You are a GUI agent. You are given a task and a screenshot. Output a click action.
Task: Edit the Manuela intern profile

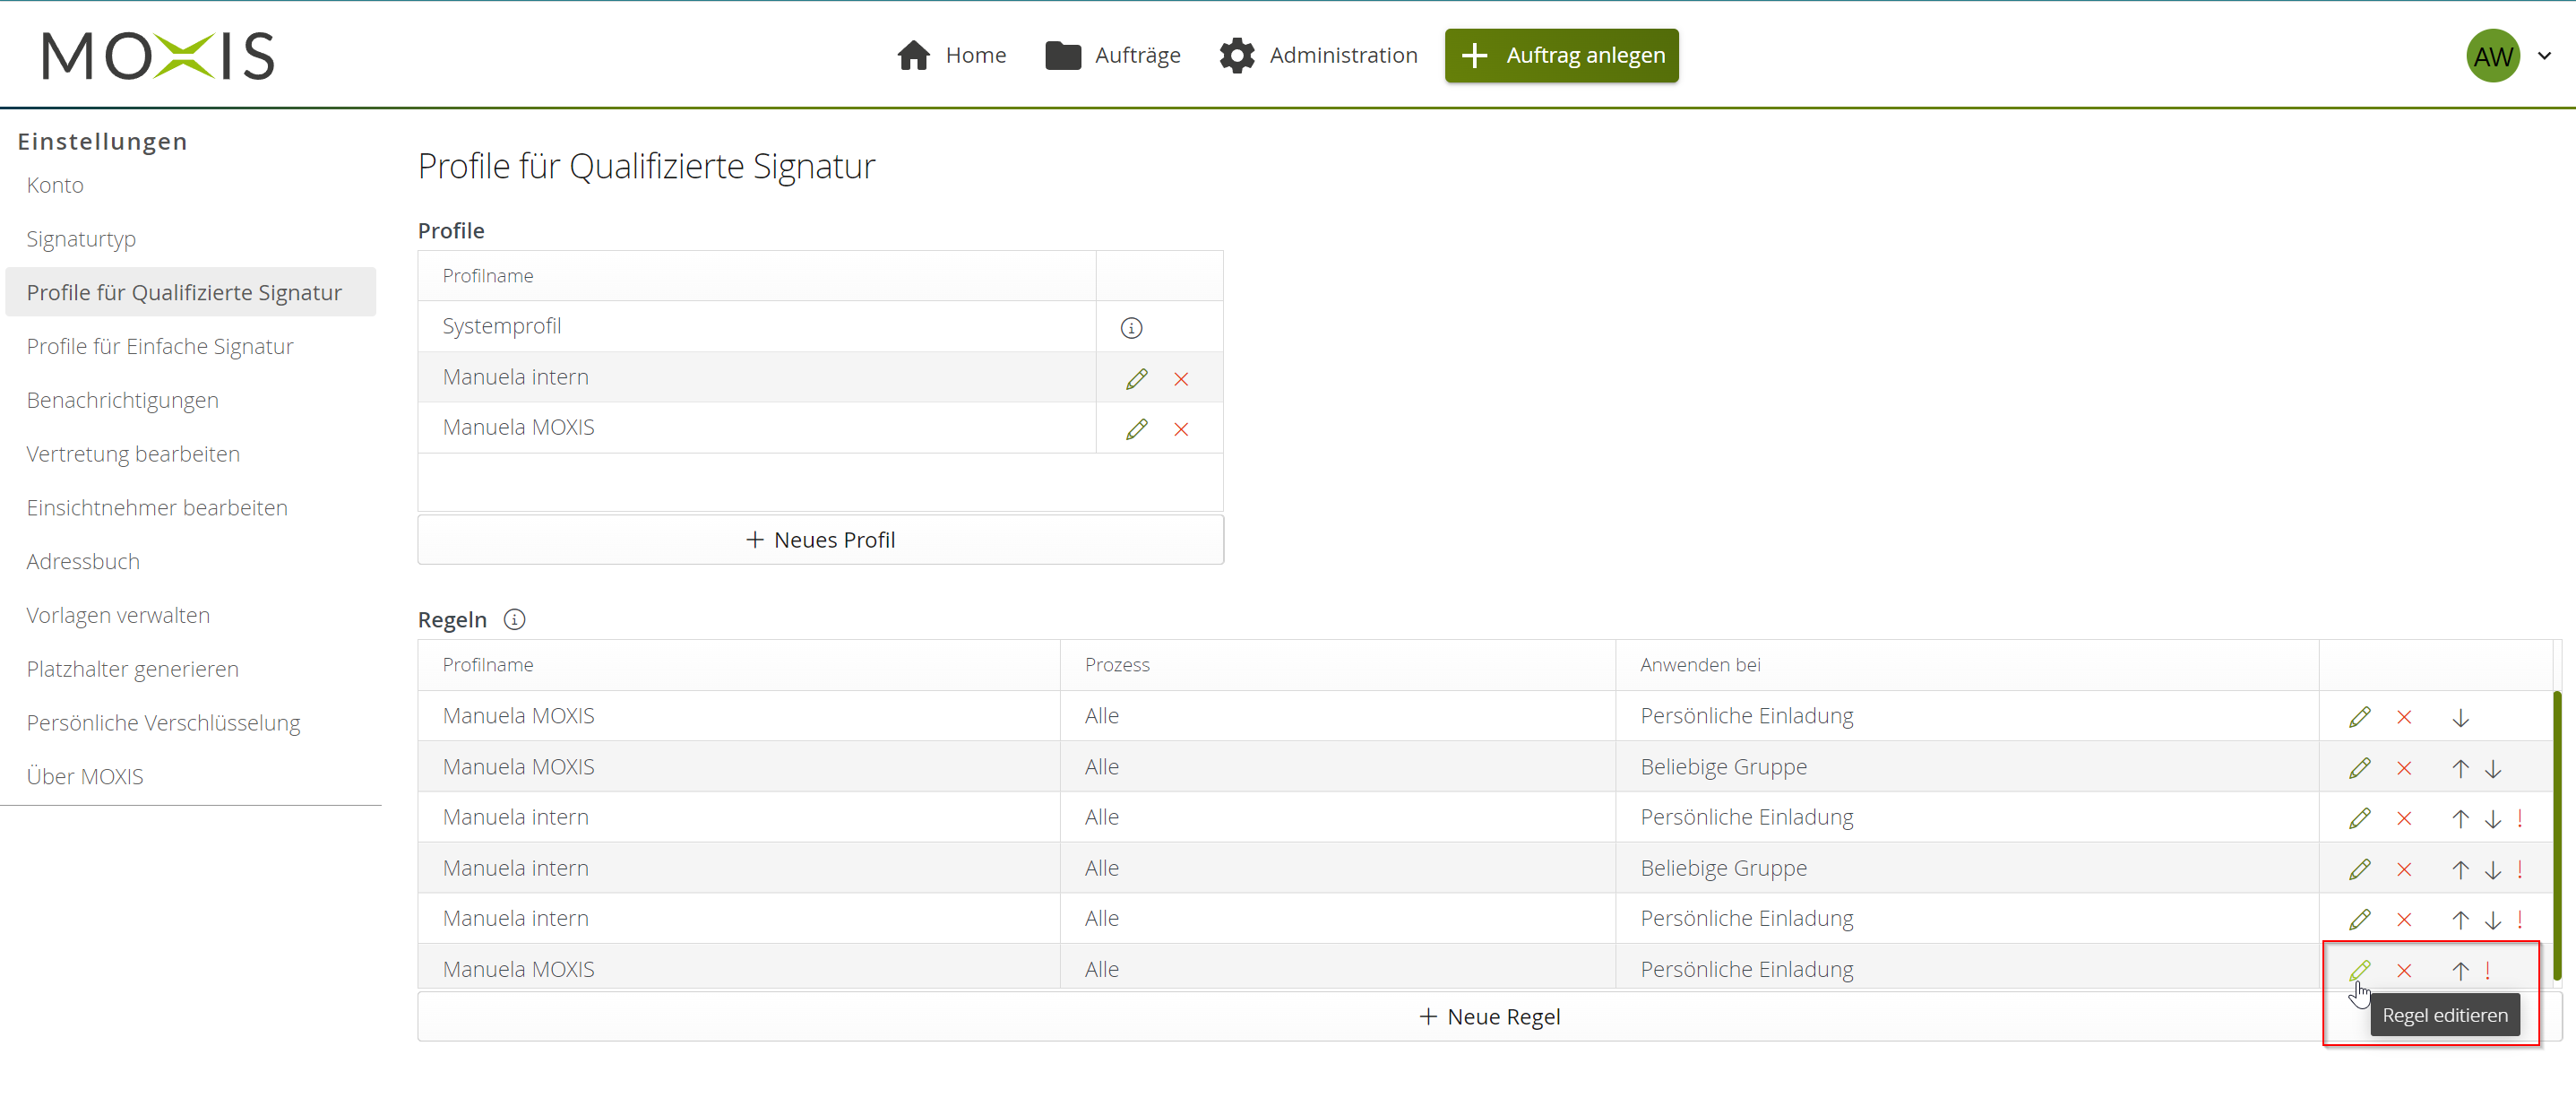pyautogui.click(x=1136, y=379)
